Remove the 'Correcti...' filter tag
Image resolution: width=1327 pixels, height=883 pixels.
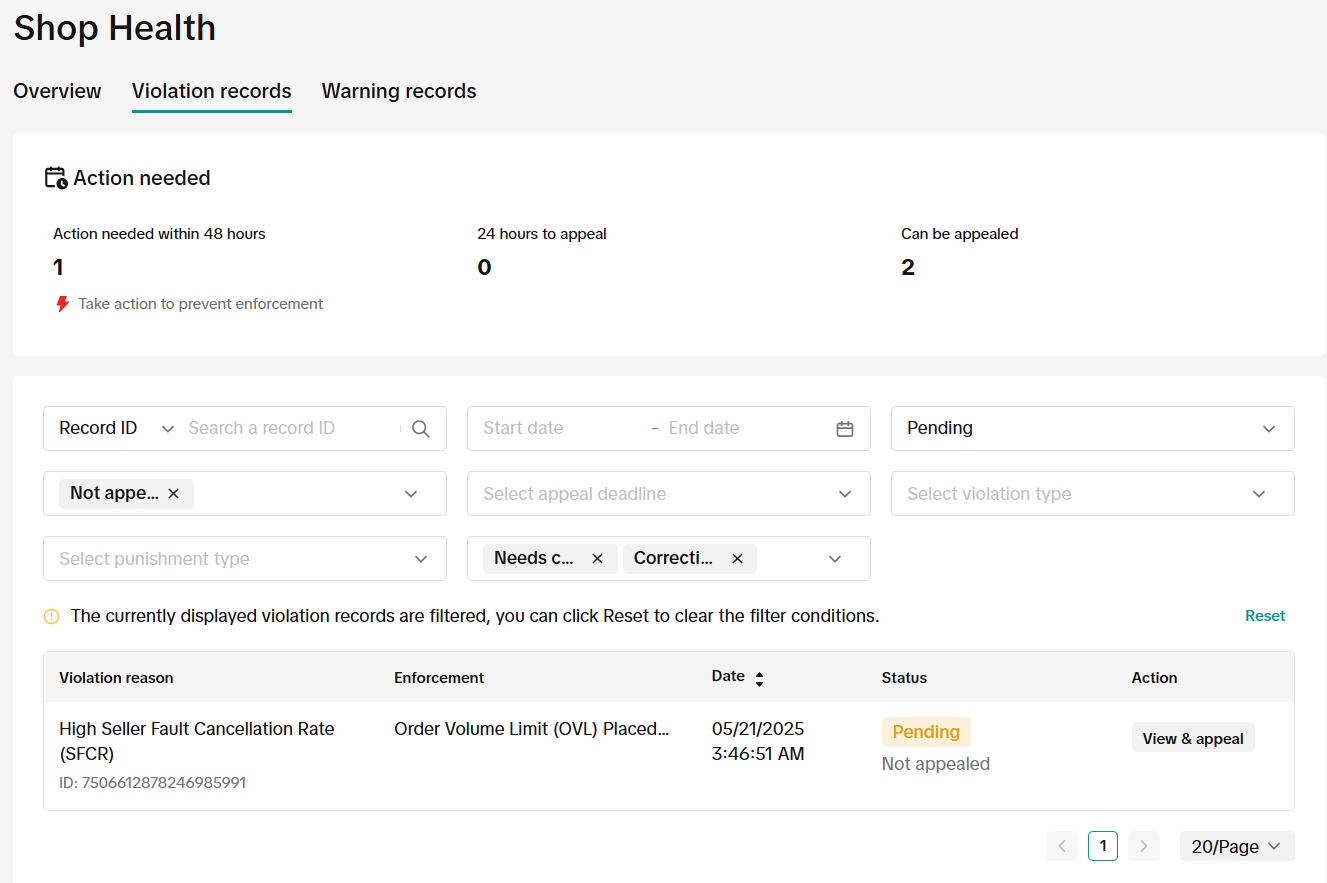(x=737, y=559)
